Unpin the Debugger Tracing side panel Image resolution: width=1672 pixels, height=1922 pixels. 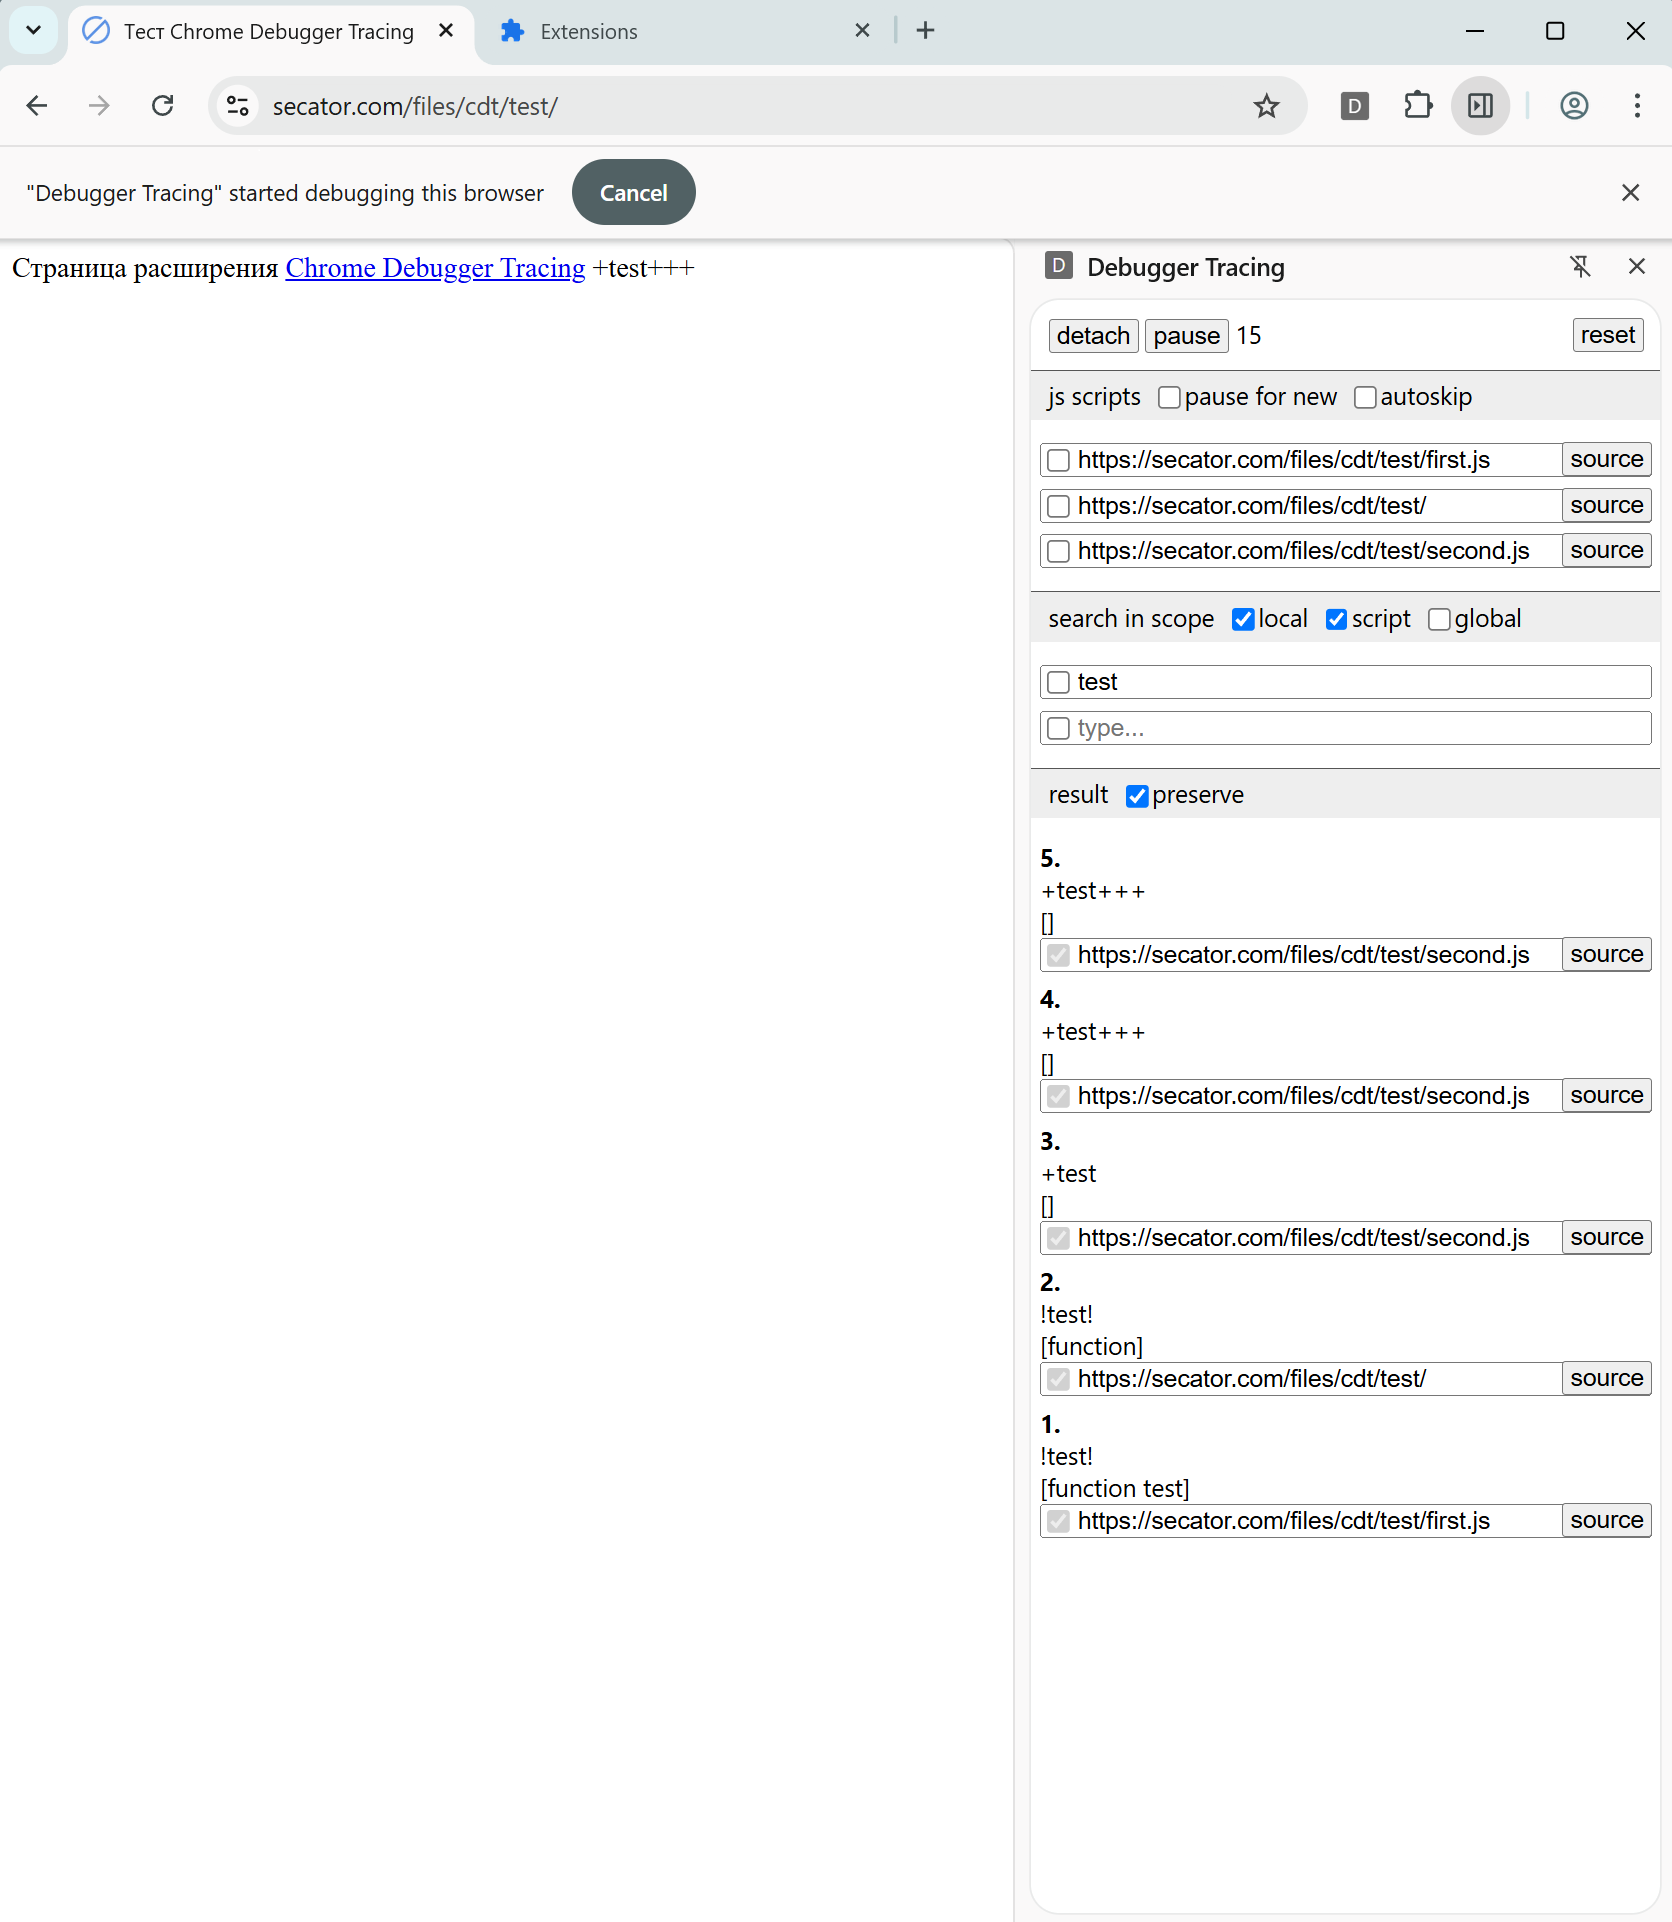[1580, 267]
